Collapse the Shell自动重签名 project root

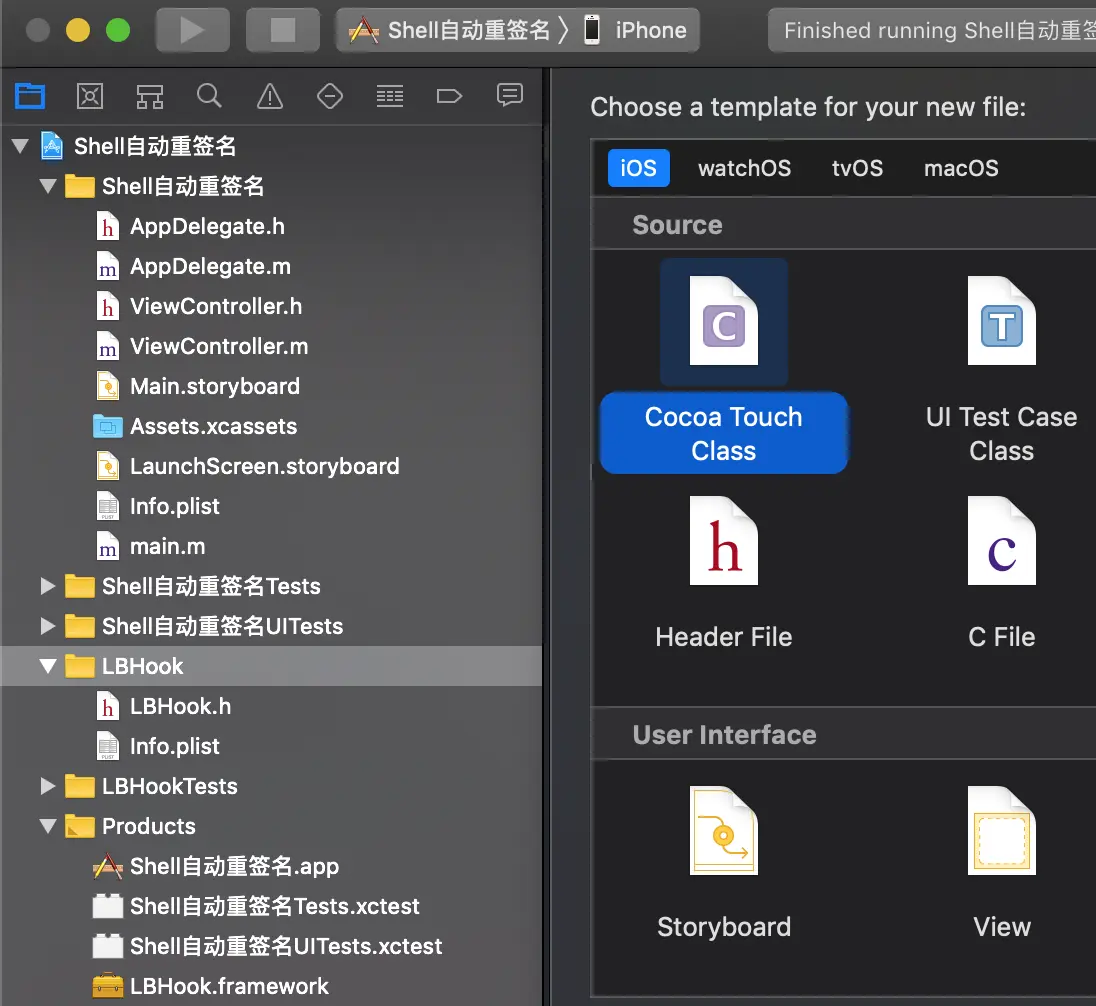20,146
